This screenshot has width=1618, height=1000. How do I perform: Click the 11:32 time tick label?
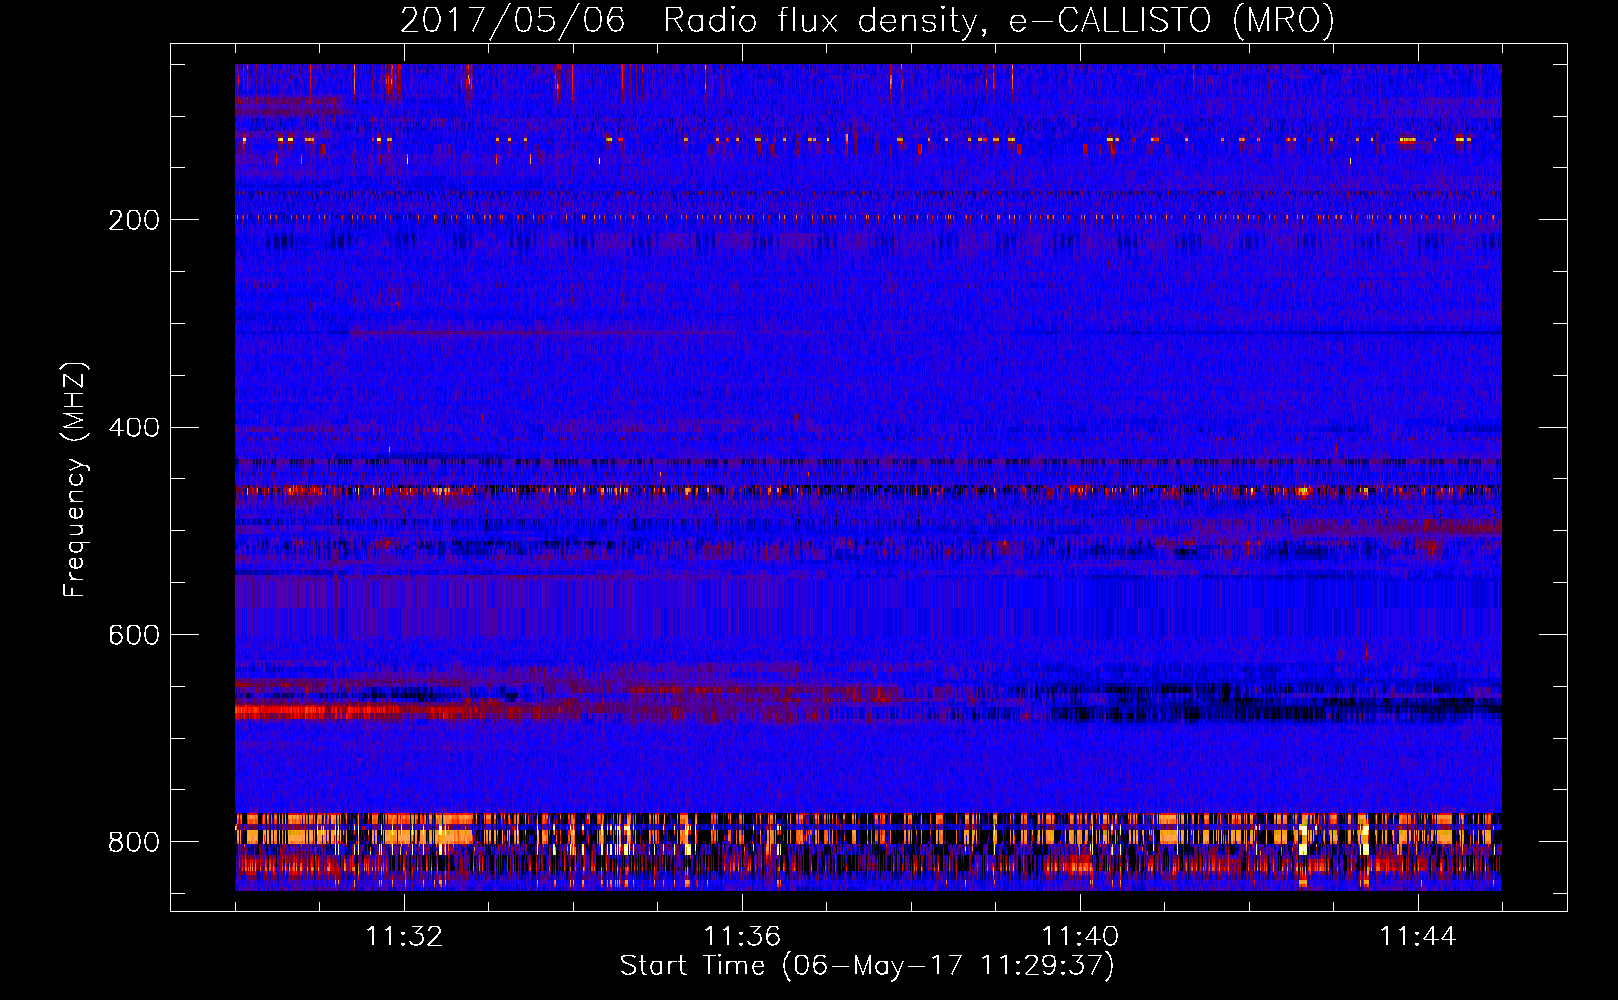(404, 937)
